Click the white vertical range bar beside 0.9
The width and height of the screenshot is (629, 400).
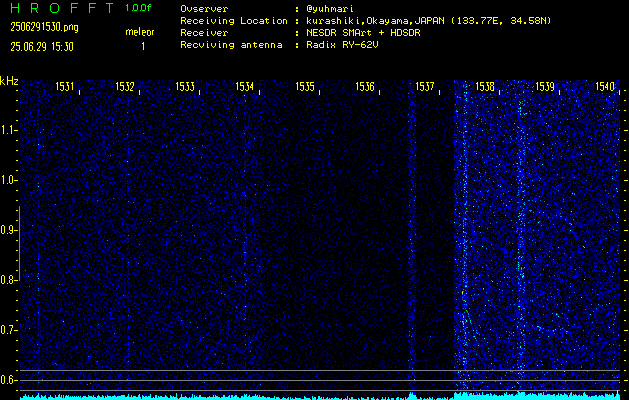pyautogui.click(x=19, y=243)
